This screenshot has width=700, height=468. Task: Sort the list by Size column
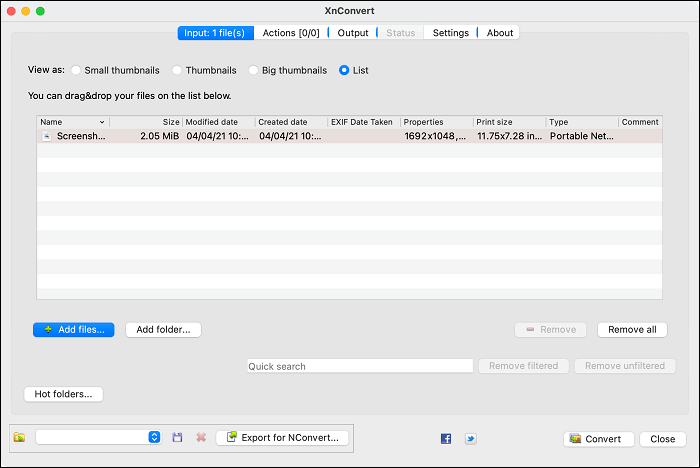click(146, 122)
